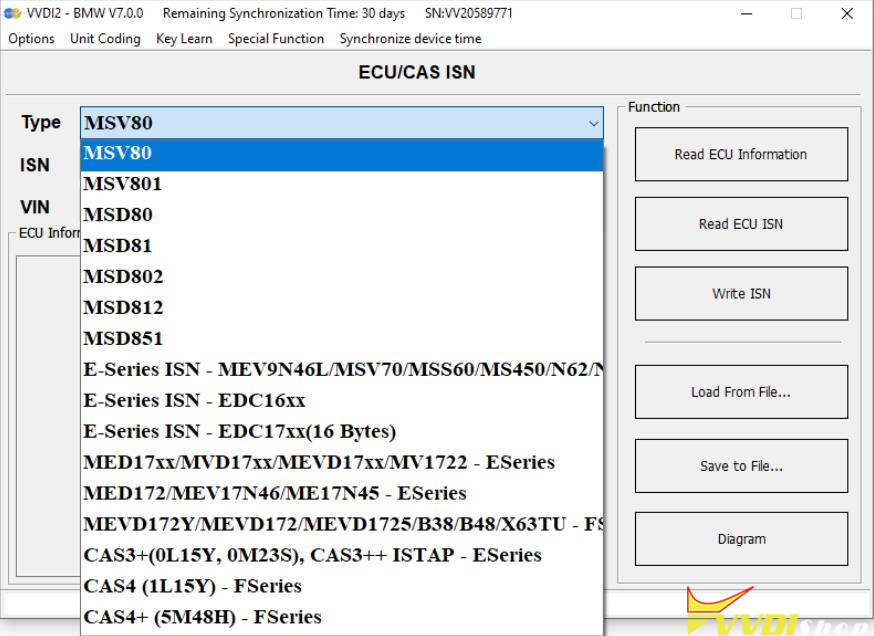
Task: Open the Special Function menu
Action: 276,38
